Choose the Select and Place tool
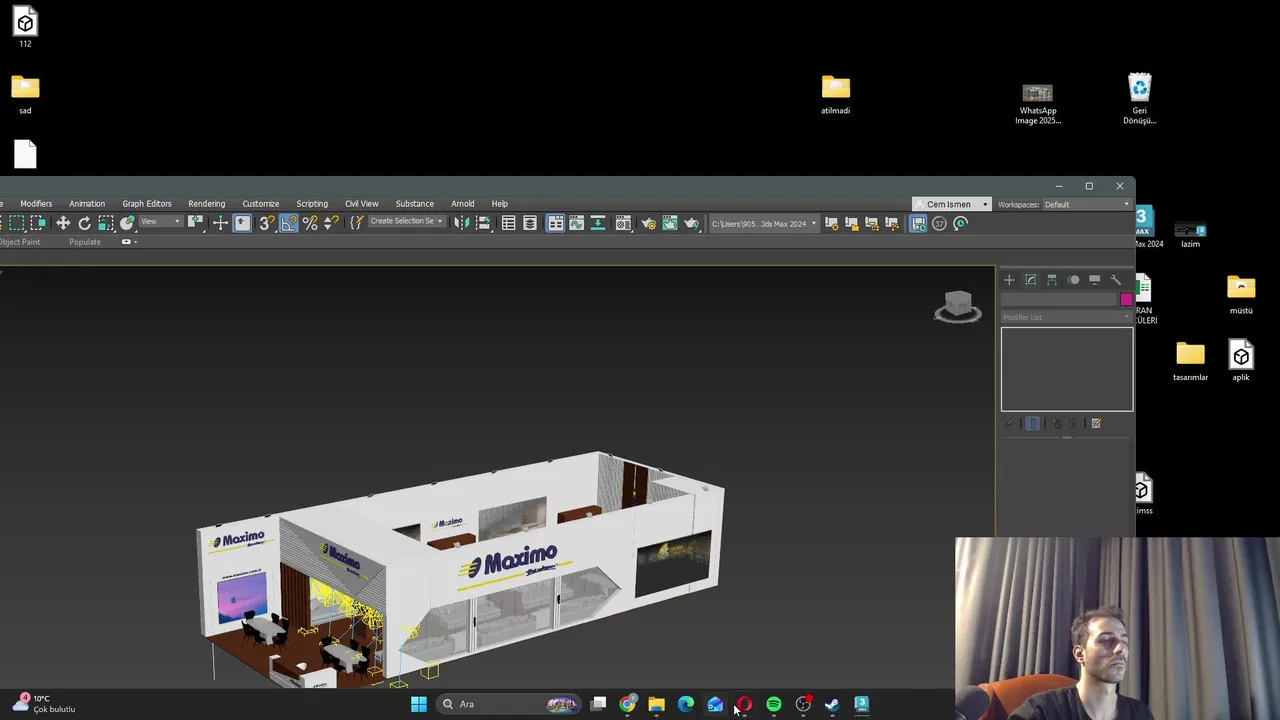Screen dimensions: 1280x720 pyautogui.click(x=127, y=223)
